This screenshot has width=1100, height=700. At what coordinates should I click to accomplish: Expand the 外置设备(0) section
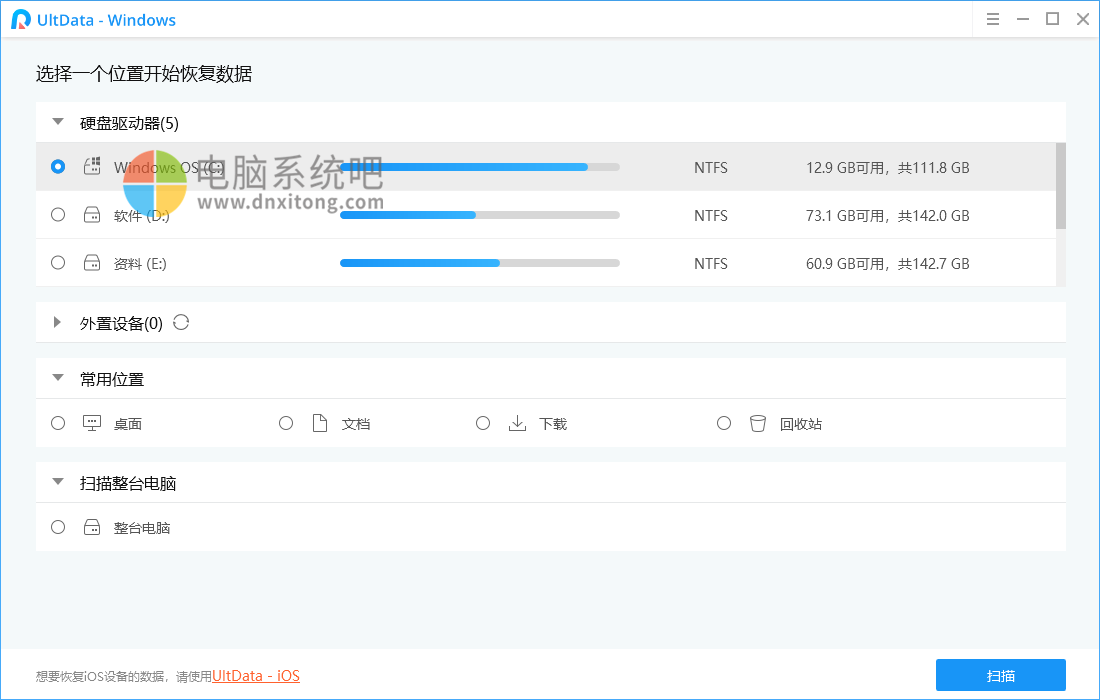coord(58,323)
